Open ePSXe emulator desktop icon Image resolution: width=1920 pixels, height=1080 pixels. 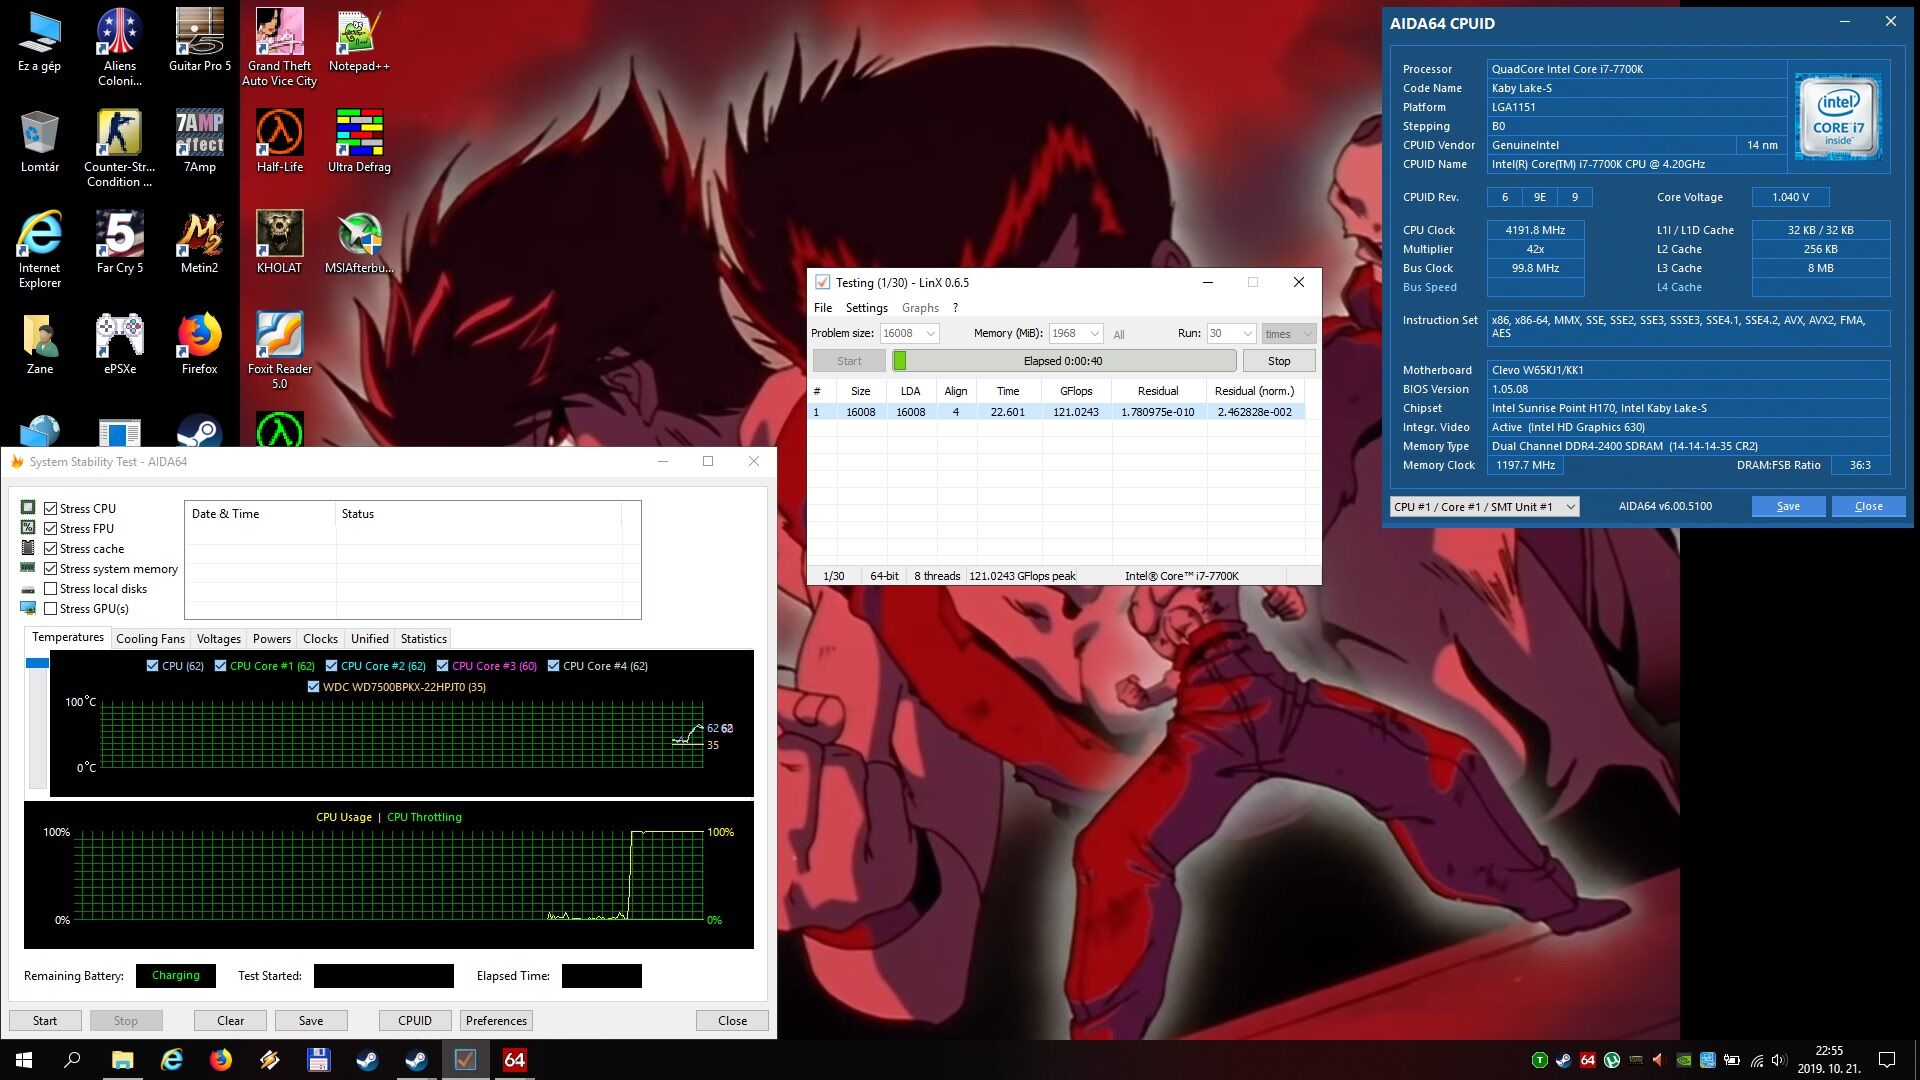[x=119, y=343]
